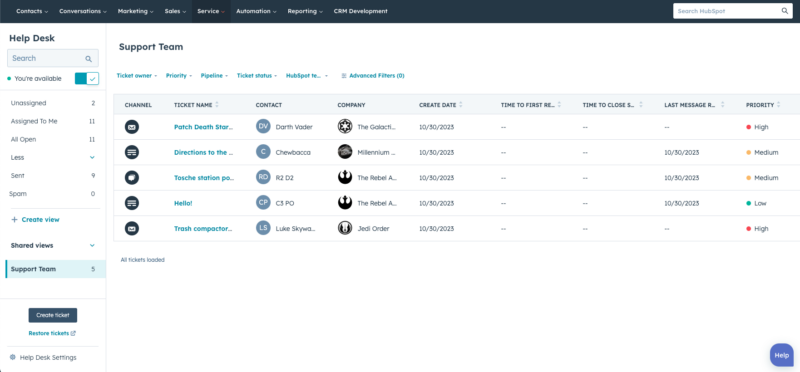This screenshot has width=800, height=372.
Task: Click the chat channel icon for Tosche station ticket
Action: click(132, 178)
